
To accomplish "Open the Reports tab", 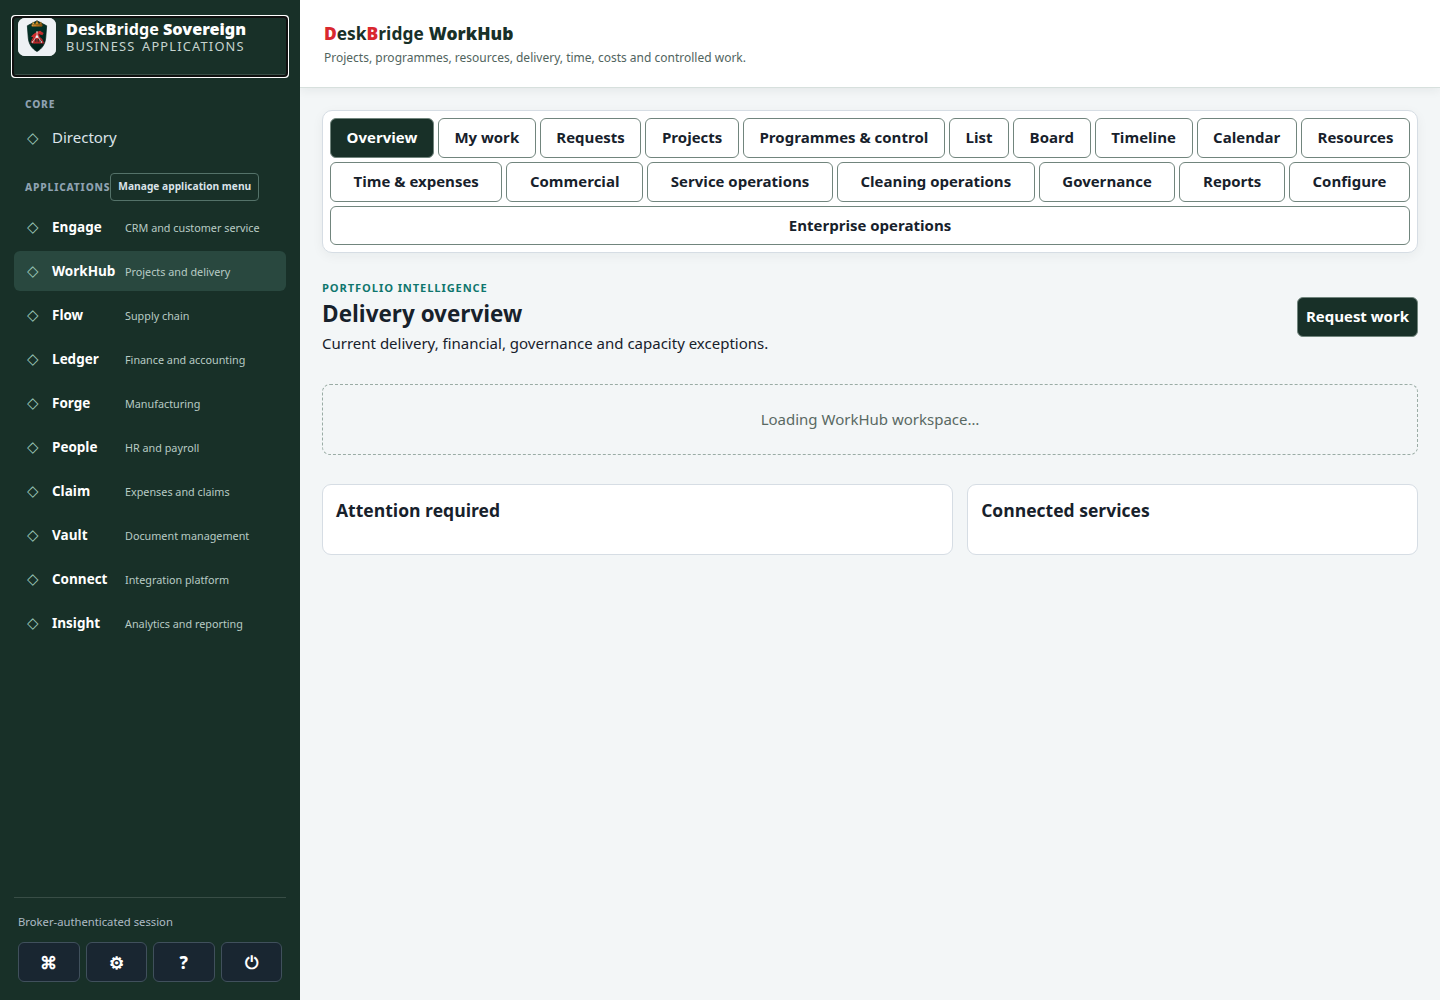I will (x=1232, y=182).
